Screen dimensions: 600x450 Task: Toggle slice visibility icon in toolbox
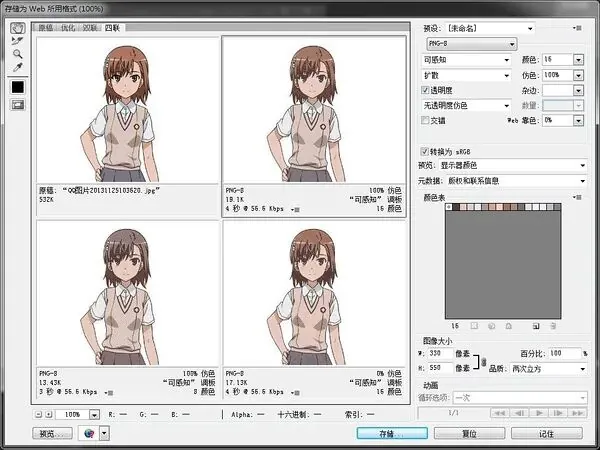point(18,104)
